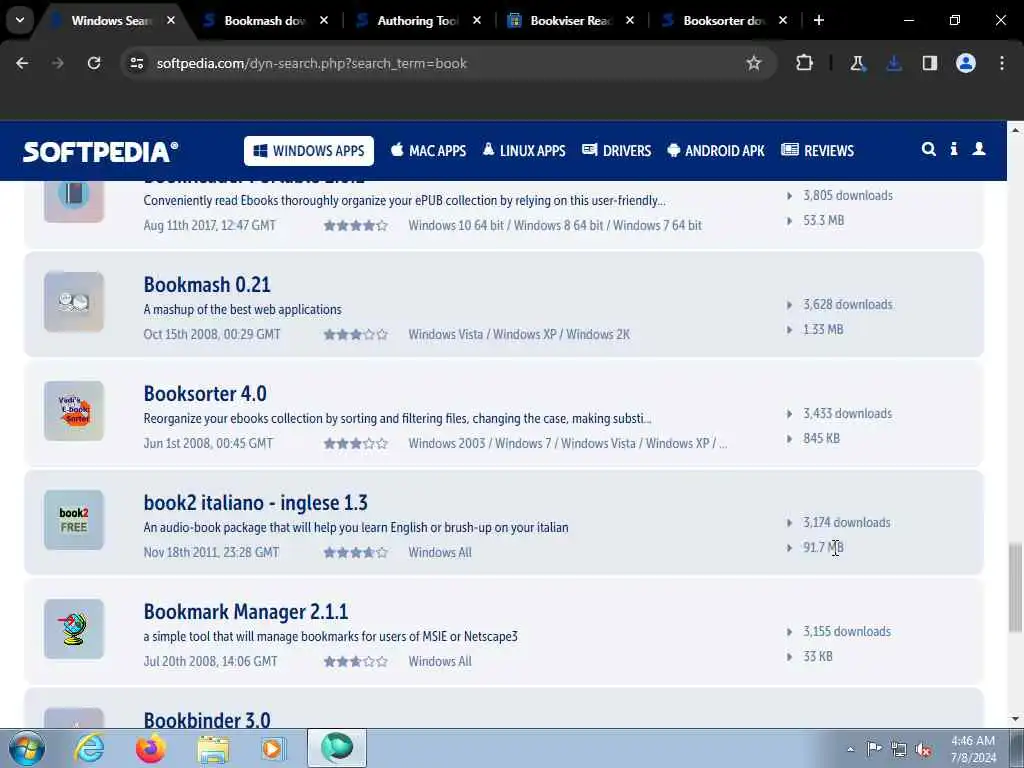Click the 3,174 downloads text
Screen dimensions: 1024x768
(846, 522)
